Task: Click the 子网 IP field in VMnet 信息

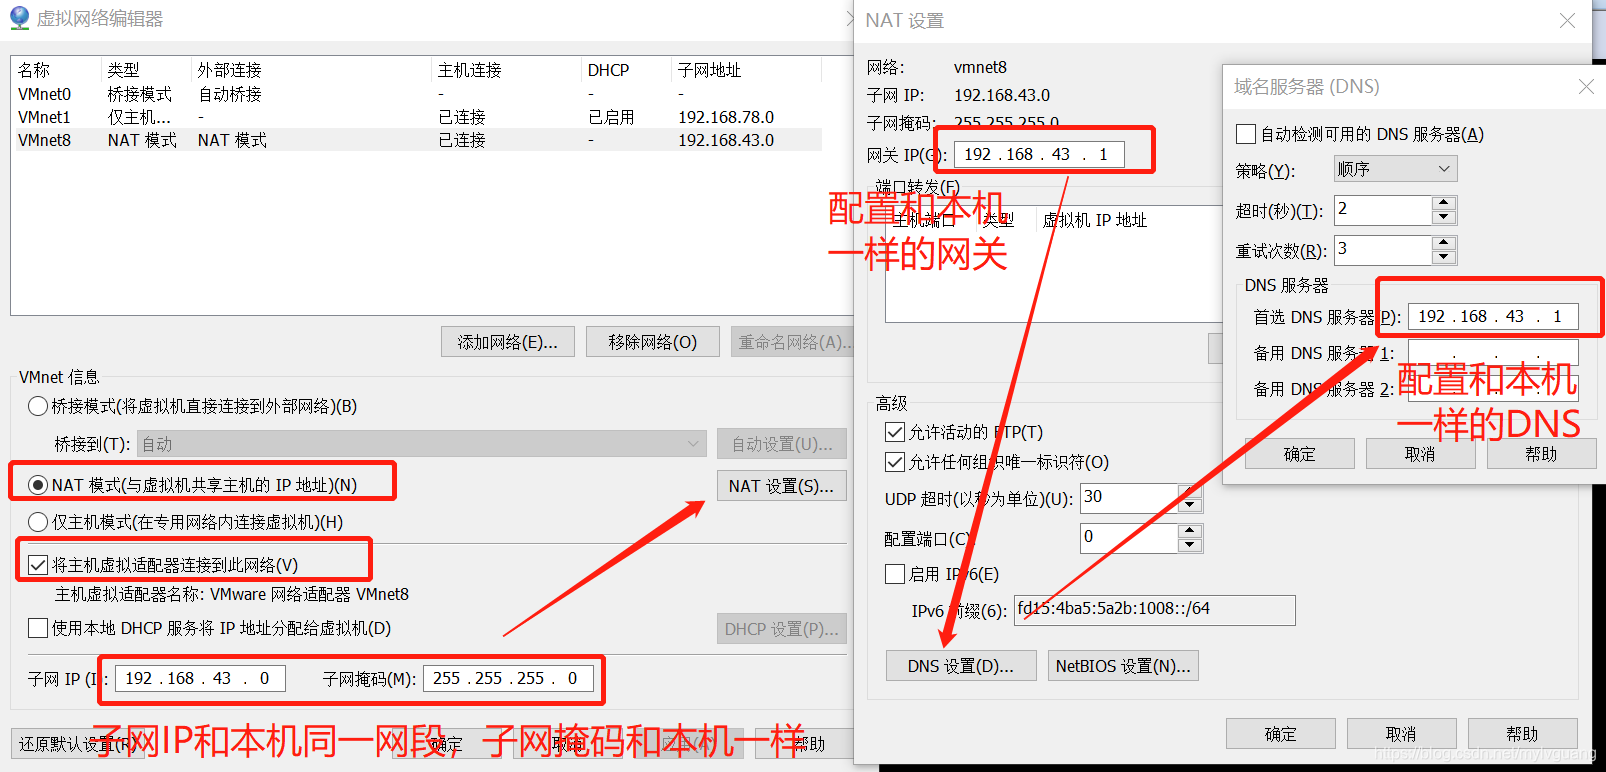Action: [x=200, y=679]
